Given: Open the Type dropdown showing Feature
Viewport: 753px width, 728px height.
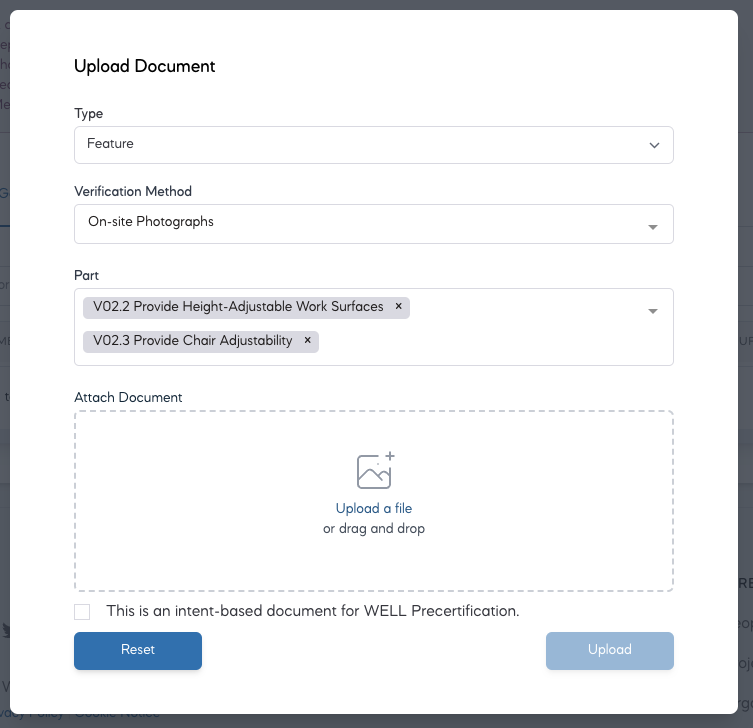Looking at the screenshot, I should 374,145.
